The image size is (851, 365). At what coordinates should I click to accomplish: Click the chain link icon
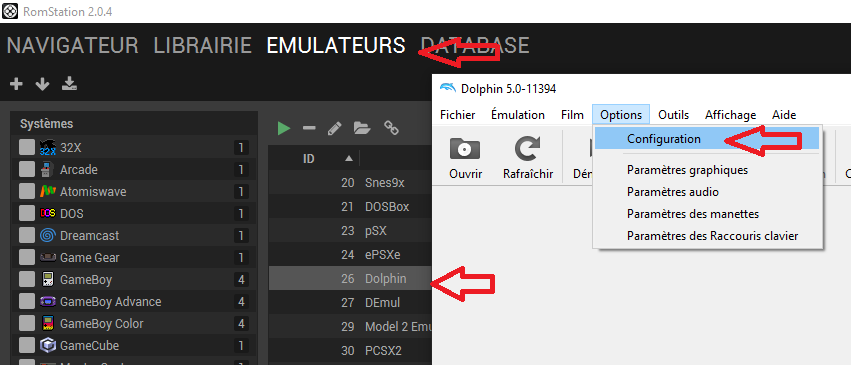[x=391, y=128]
